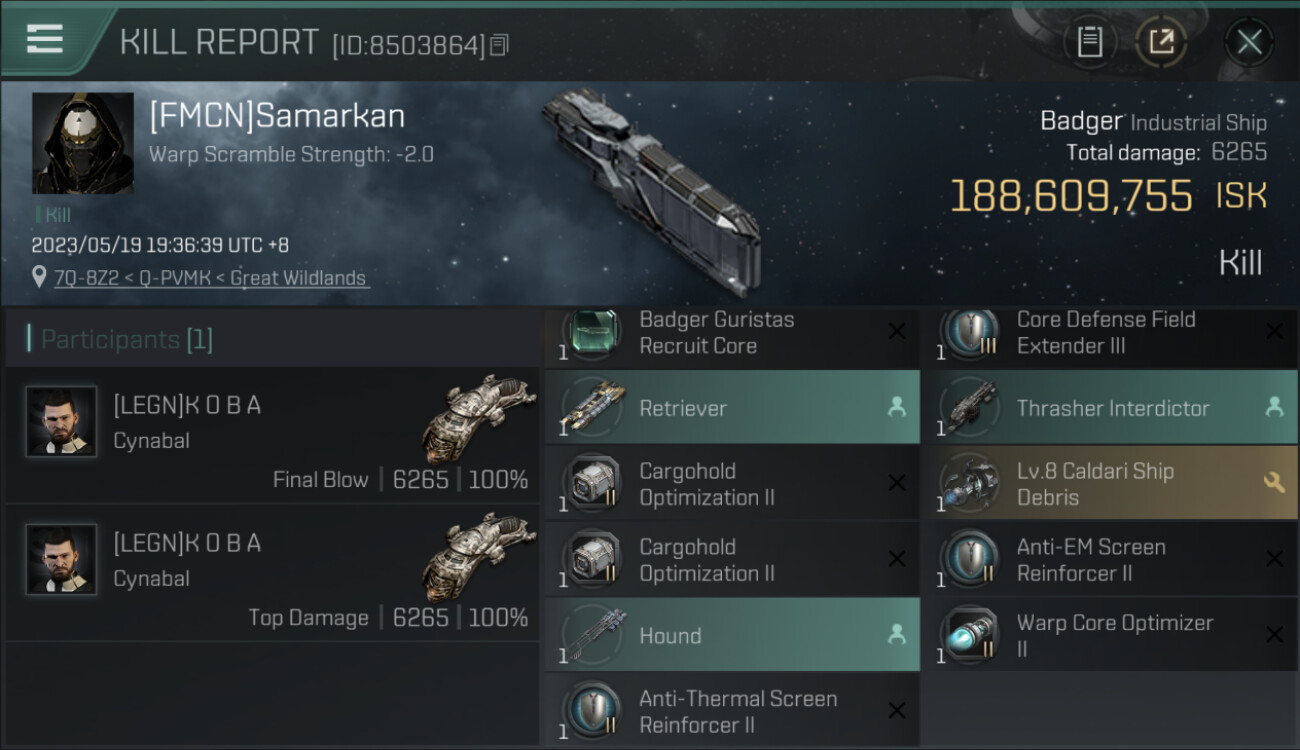1300x750 pixels.
Task: Click the Hound item person icon
Action: [897, 635]
